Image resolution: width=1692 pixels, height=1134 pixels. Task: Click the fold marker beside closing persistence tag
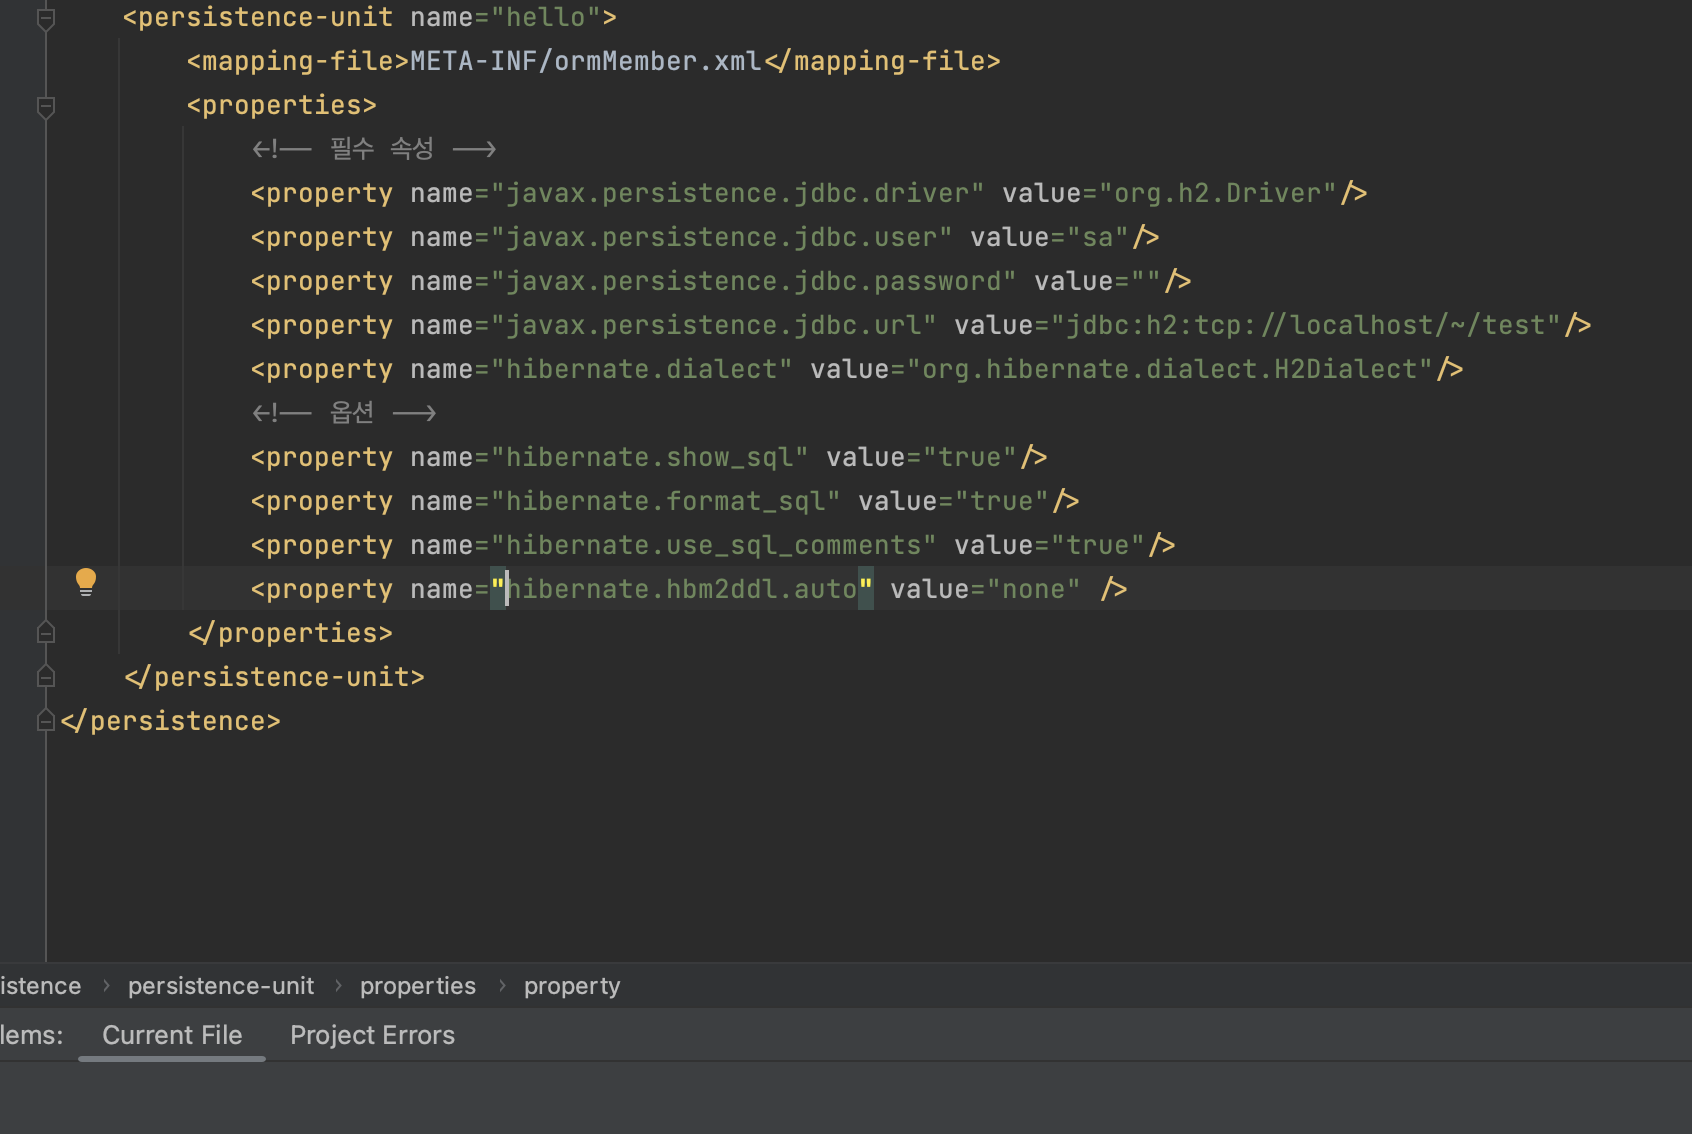[x=46, y=720]
